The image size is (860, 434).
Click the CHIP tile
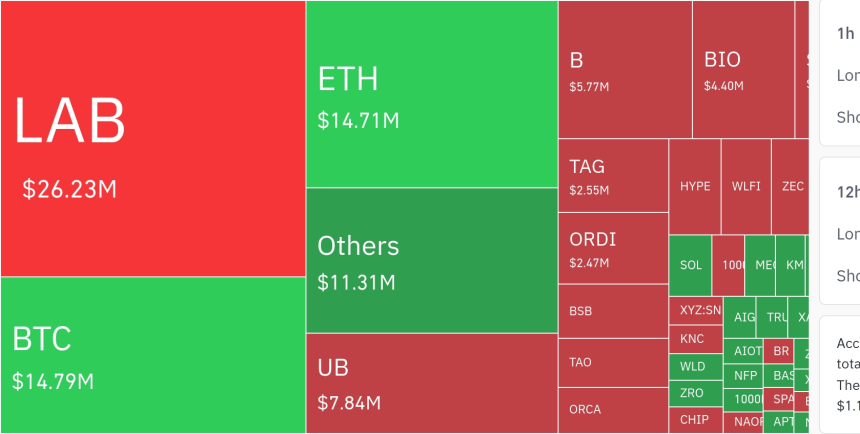click(x=696, y=420)
